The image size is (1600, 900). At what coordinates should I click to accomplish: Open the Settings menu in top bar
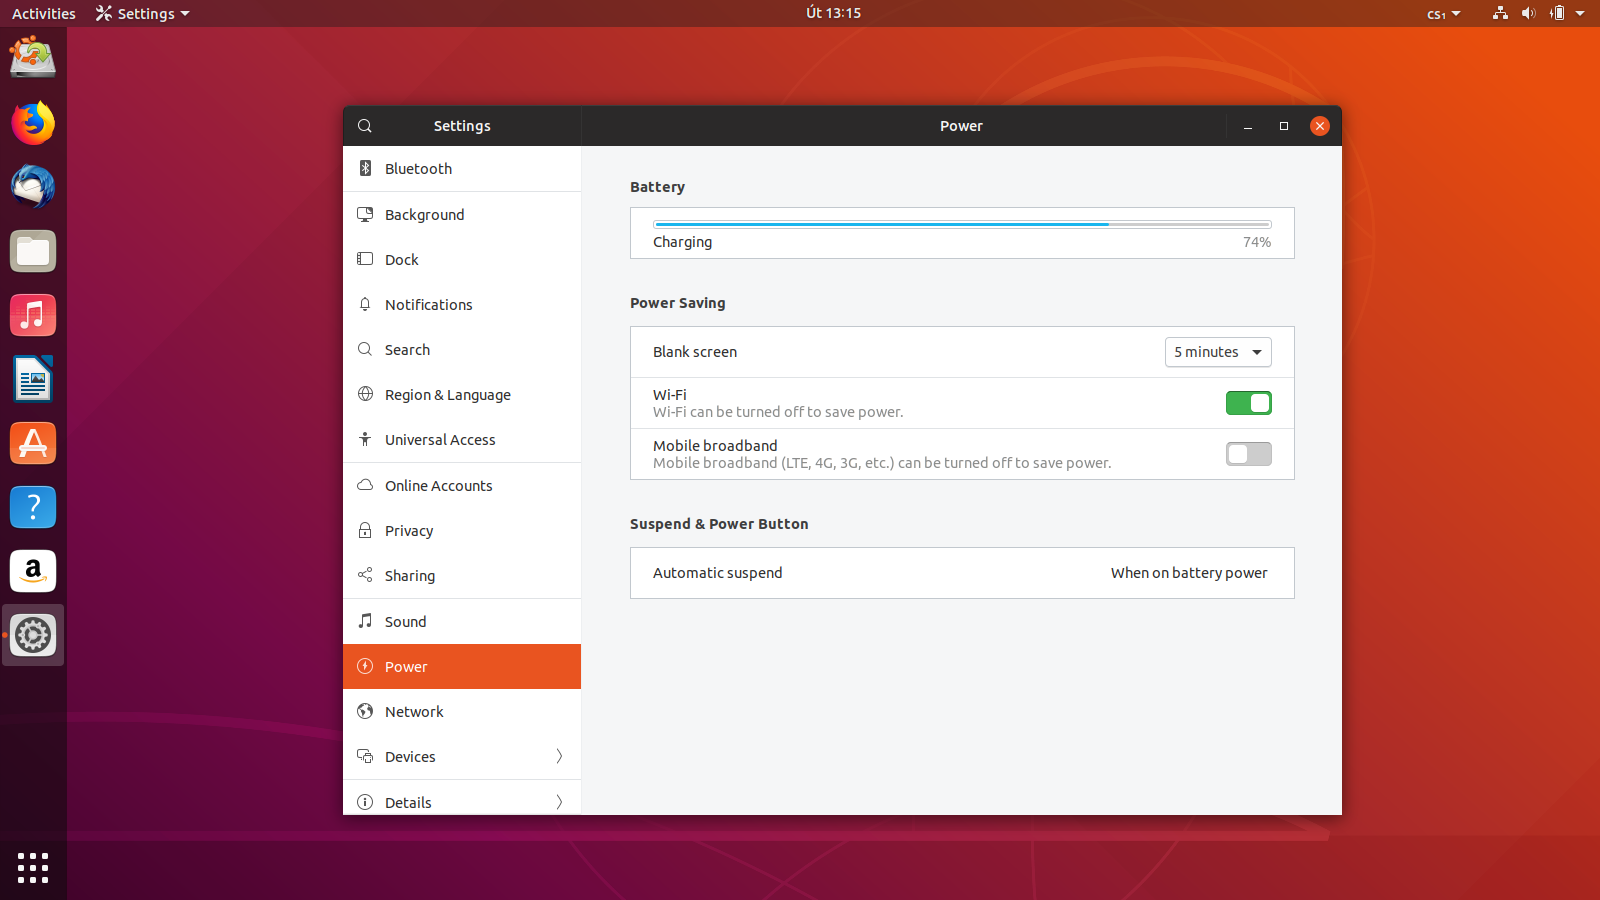141,13
